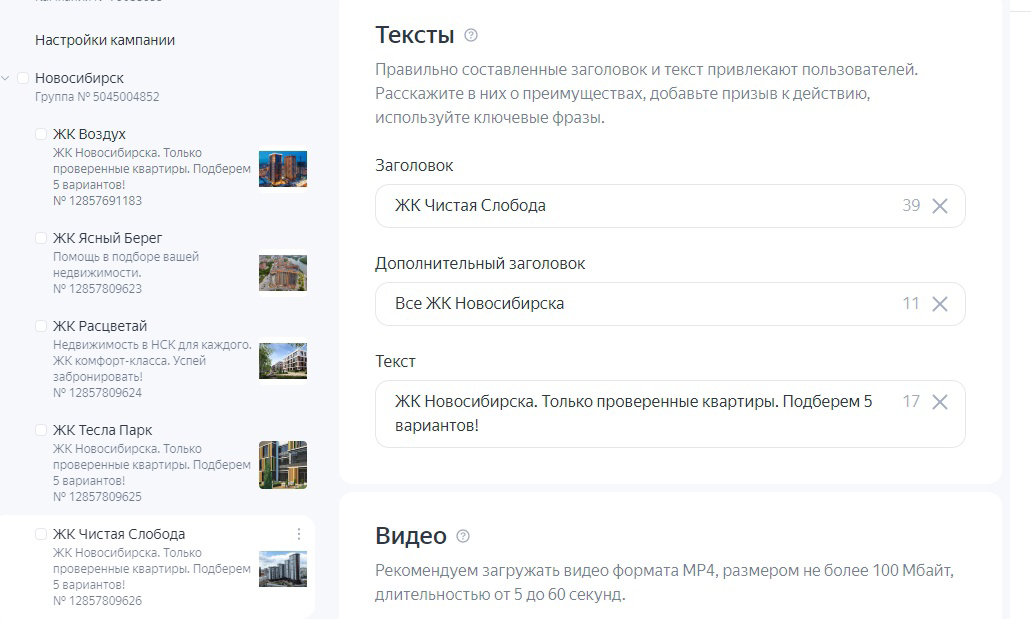This screenshot has height=619, width=1031.
Task: Open three-dot menu for ЖК Чистая Слобода
Action: coord(299,533)
